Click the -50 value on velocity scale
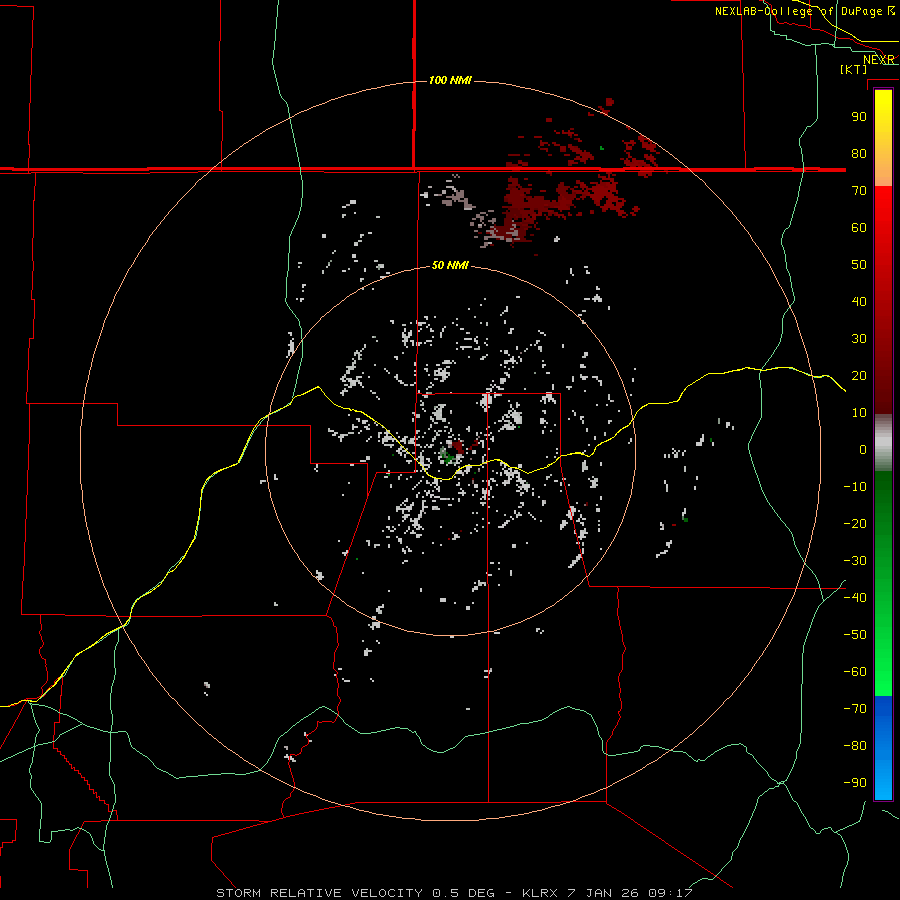Viewport: 900px width, 900px height. tap(855, 635)
